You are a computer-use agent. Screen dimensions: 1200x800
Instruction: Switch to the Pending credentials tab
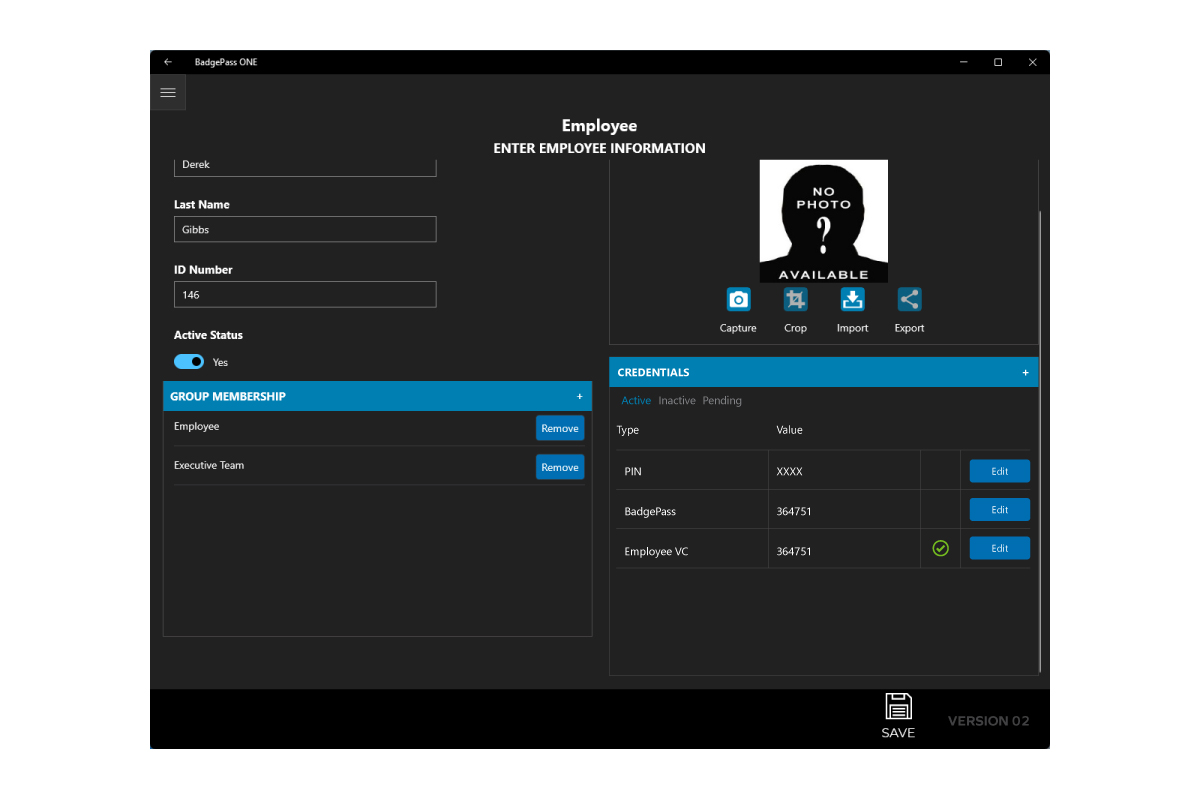tap(722, 401)
